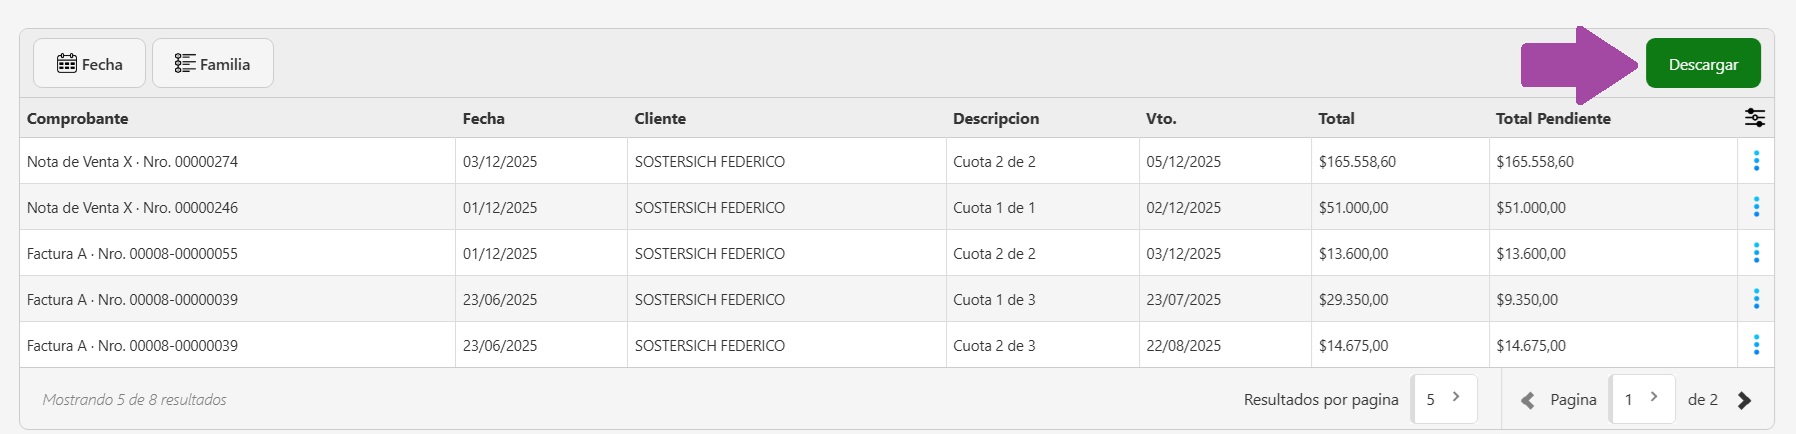Screen dimensions: 1796x434
Task: Open three-dot menu for Nota de Venta 00000274
Action: click(1756, 161)
